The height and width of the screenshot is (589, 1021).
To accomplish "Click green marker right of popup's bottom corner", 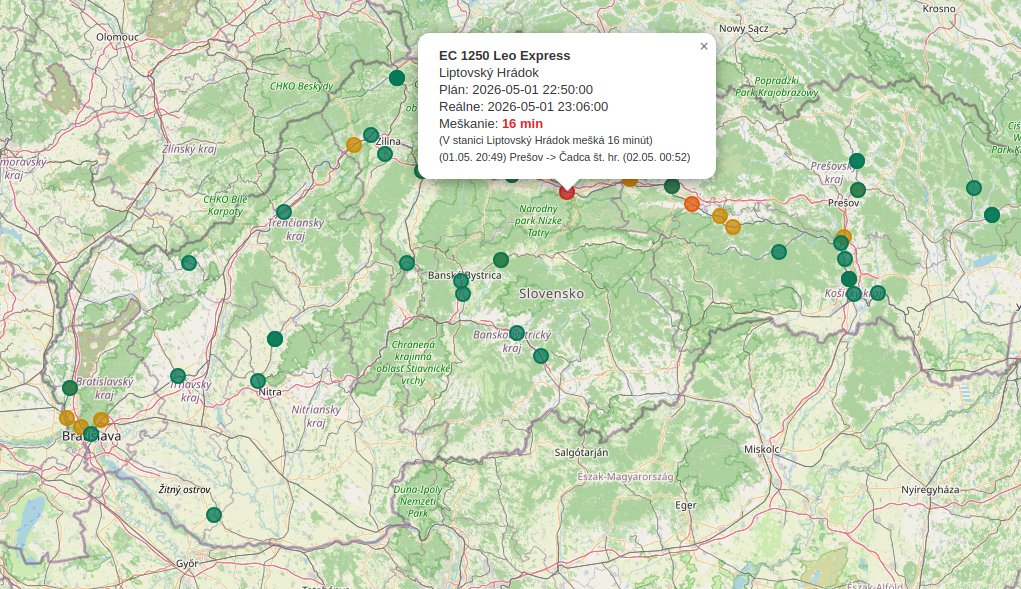I will coord(672,186).
